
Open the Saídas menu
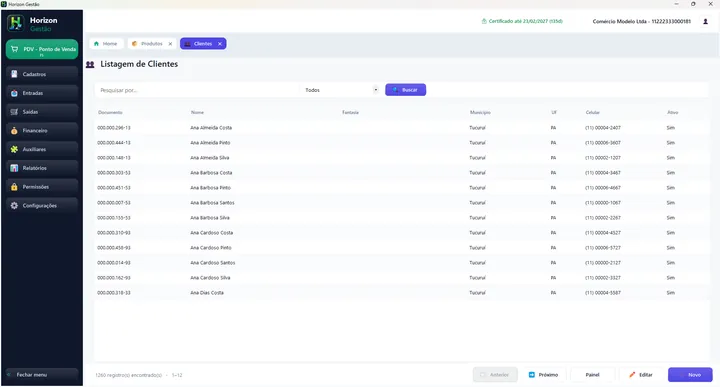[x=42, y=112]
